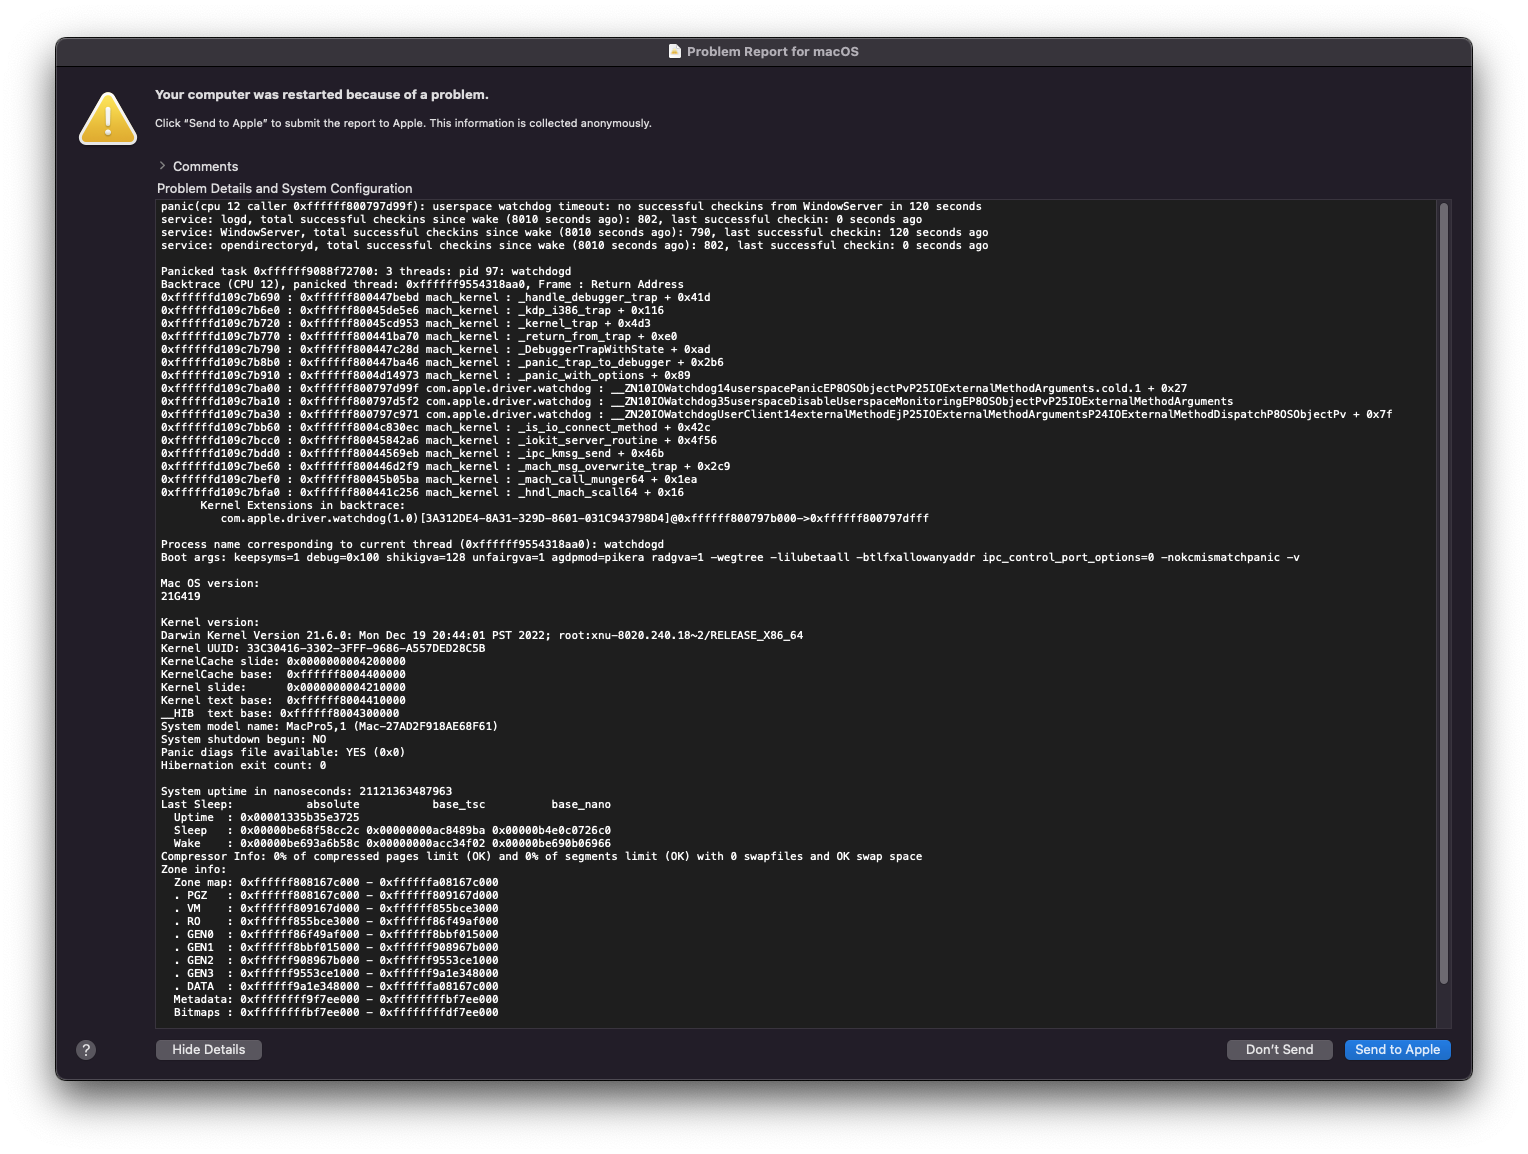This screenshot has height=1154, width=1528.
Task: Click the "Mac OS version:" label
Action: click(x=210, y=584)
